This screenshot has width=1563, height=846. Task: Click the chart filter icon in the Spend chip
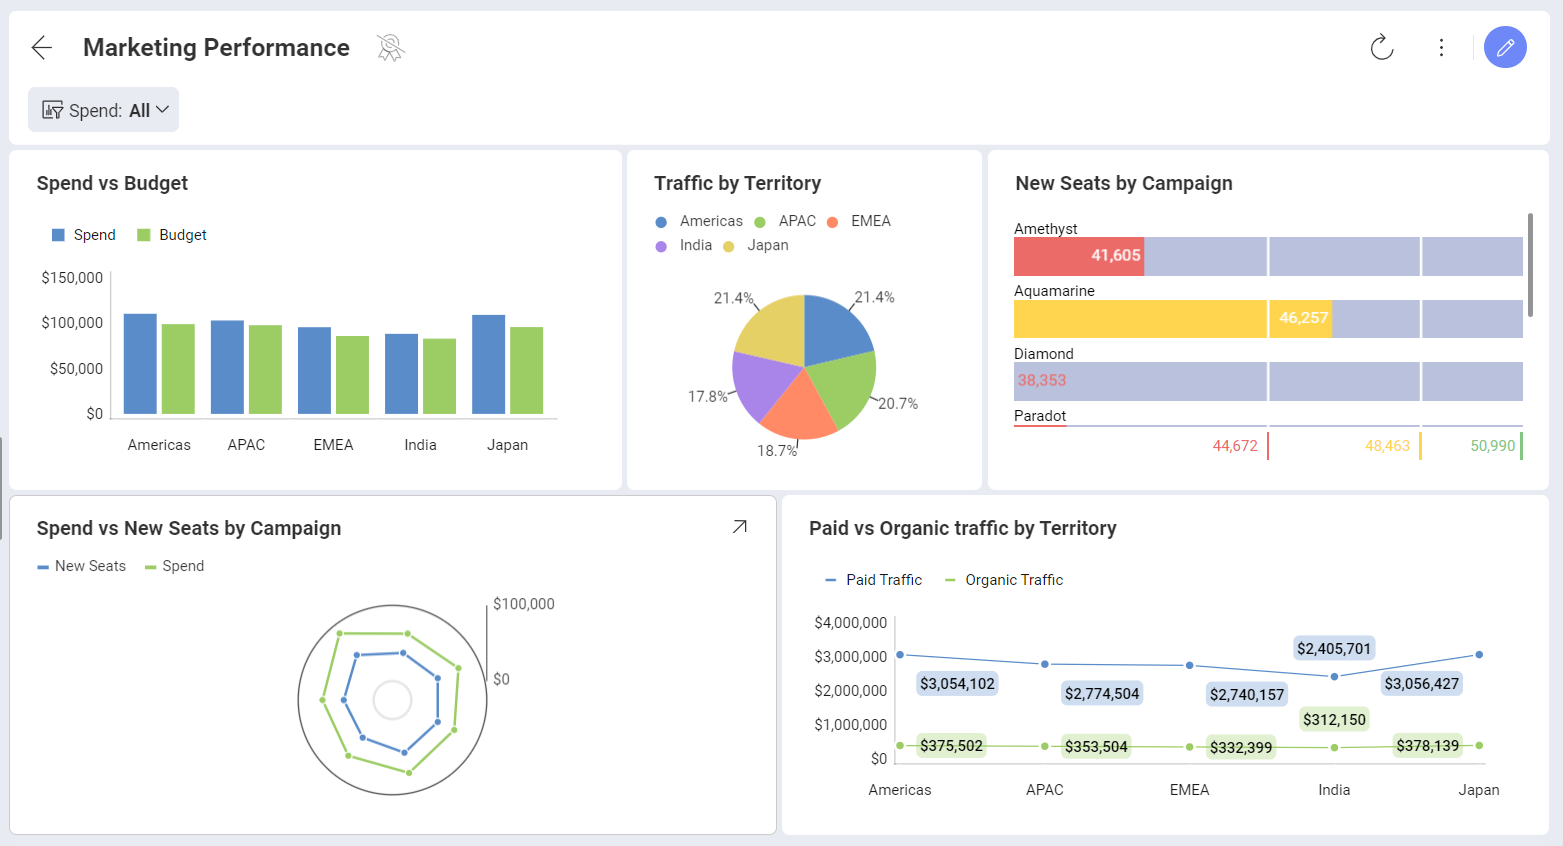click(x=52, y=109)
